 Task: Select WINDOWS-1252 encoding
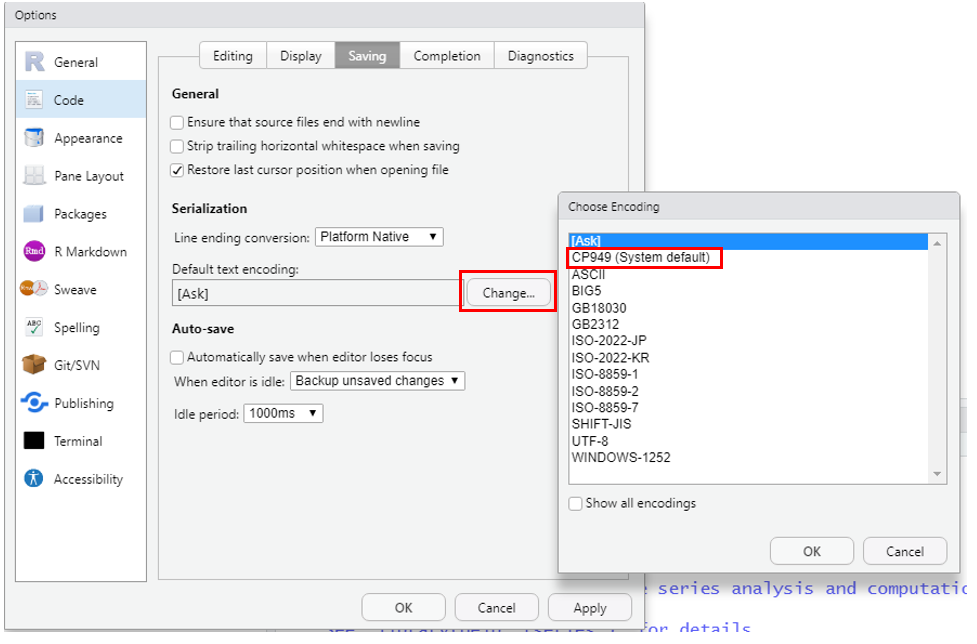pos(748,458)
